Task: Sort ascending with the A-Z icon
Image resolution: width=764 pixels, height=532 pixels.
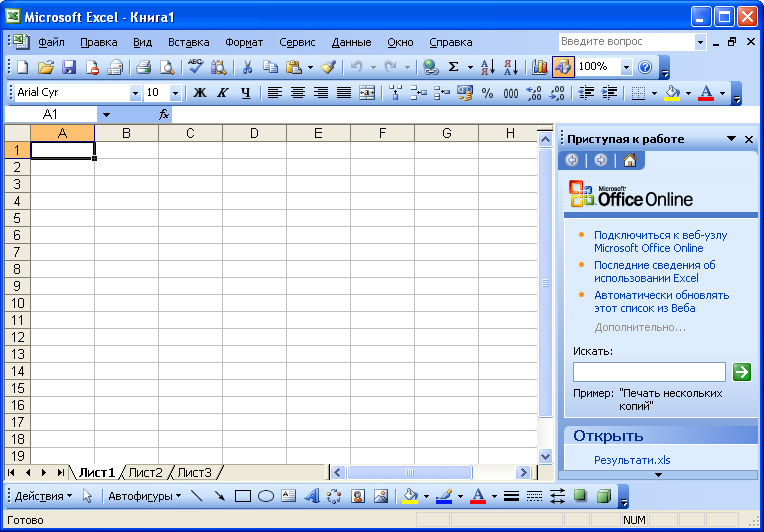Action: tap(487, 67)
